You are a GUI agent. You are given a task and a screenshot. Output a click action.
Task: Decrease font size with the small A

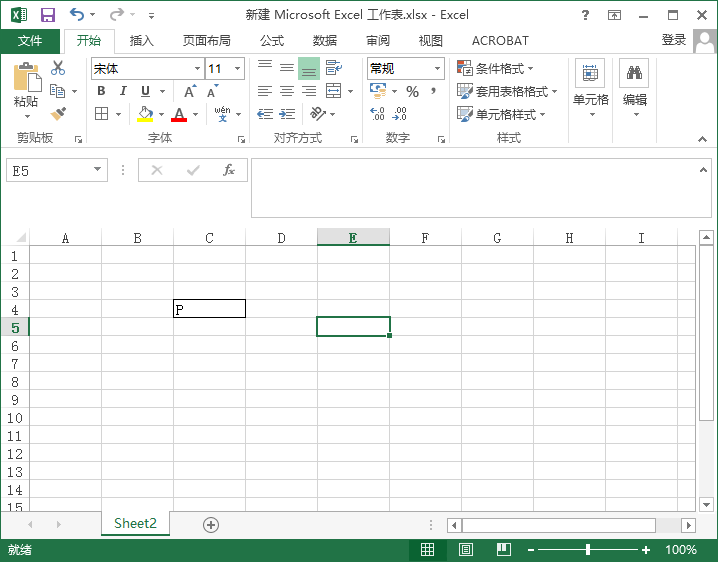(x=212, y=91)
